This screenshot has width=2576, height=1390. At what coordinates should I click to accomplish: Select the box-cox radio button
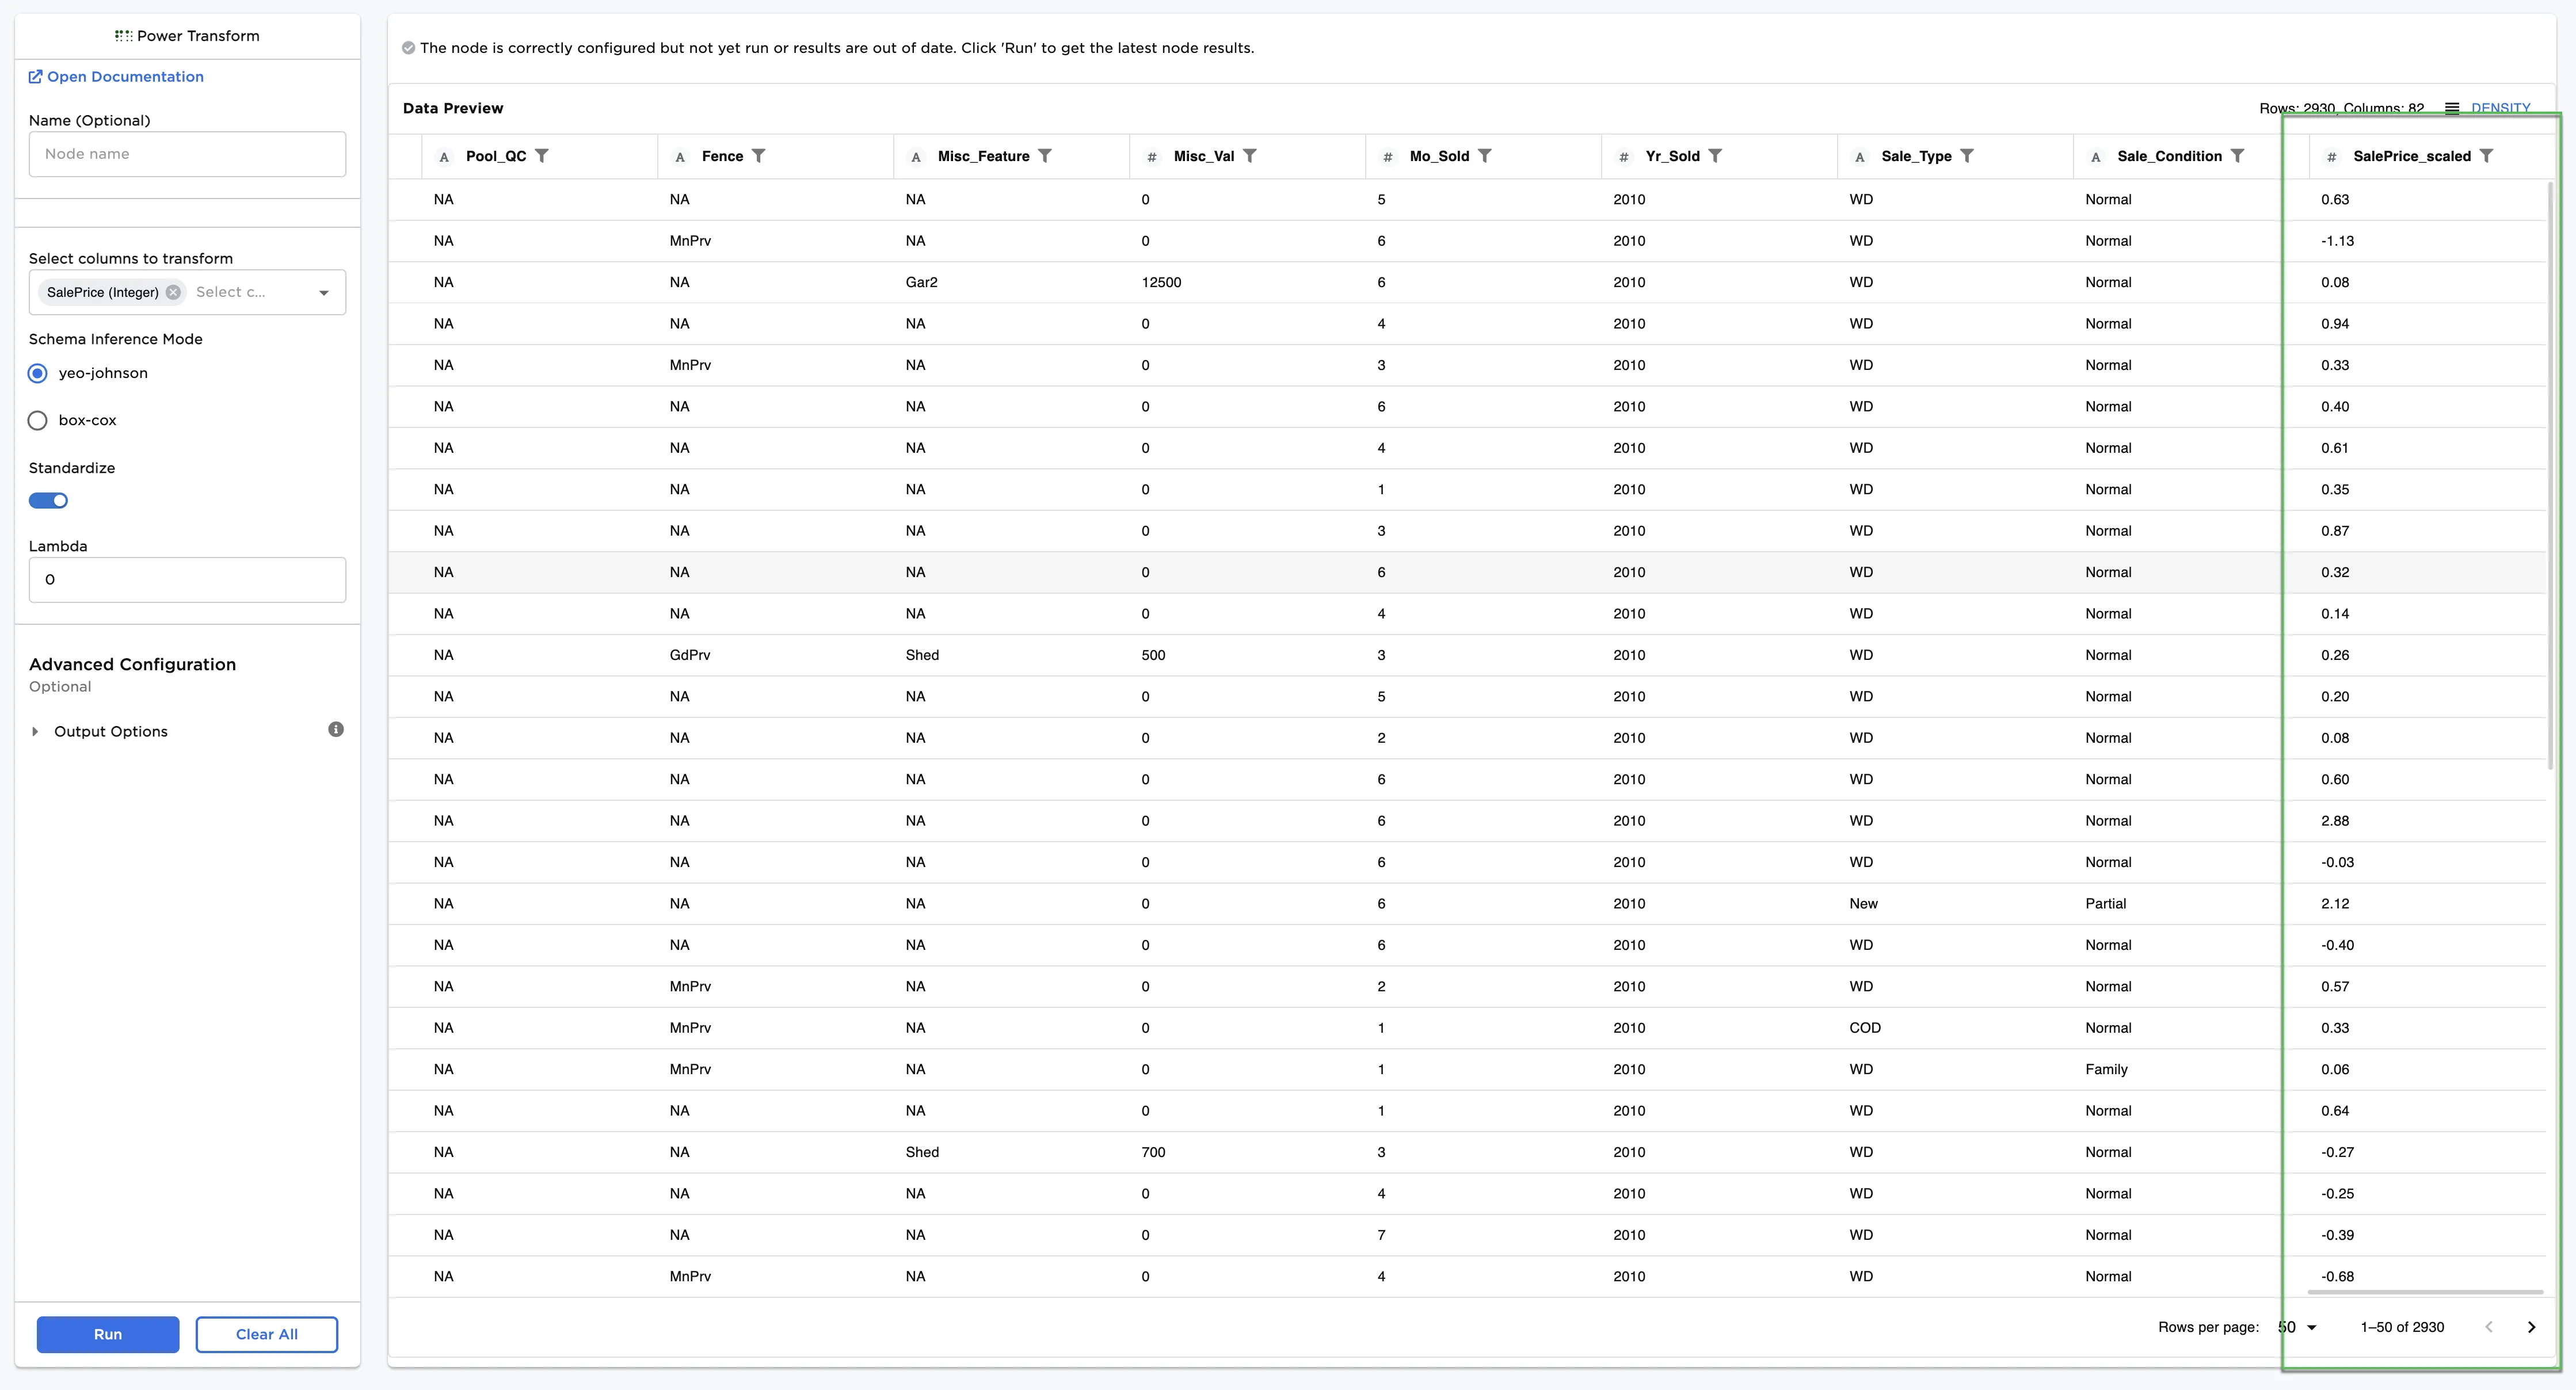(x=37, y=420)
